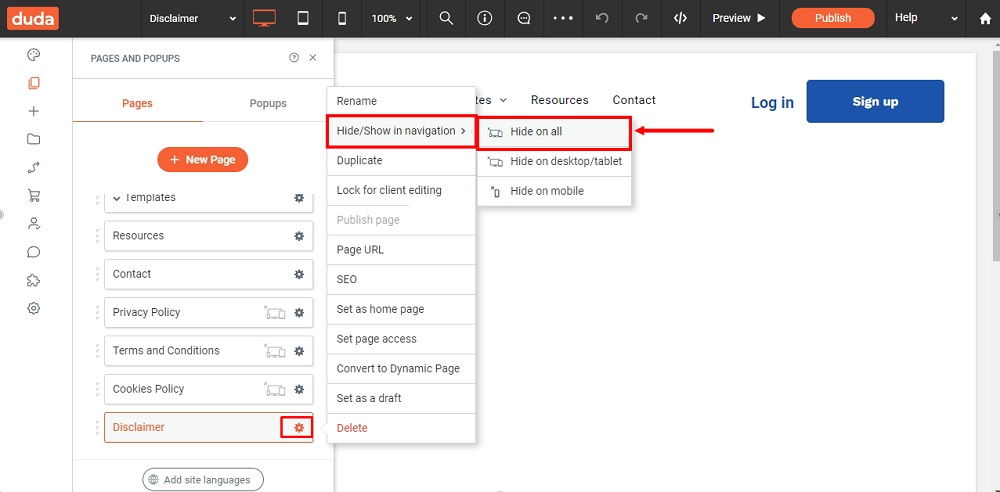Open the Pages icon in sidebar
The height and width of the screenshot is (492, 1000).
[x=34, y=83]
